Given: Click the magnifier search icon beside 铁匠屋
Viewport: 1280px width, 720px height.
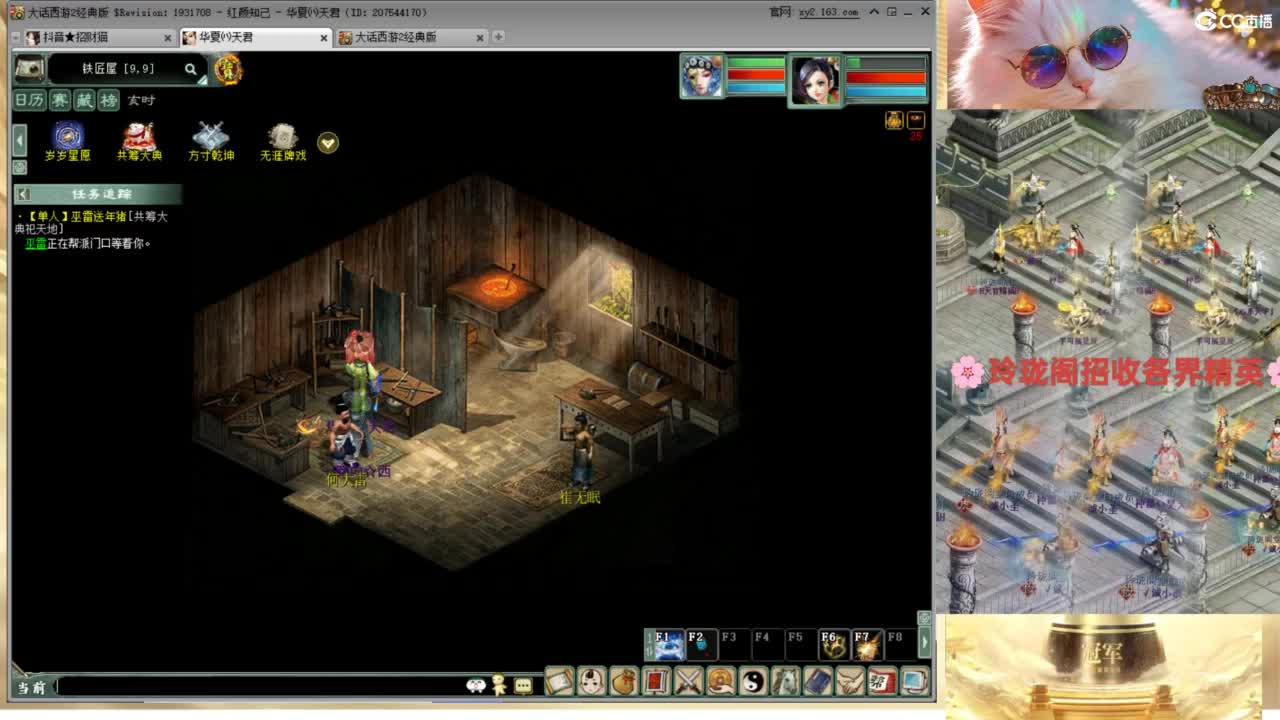Looking at the screenshot, I should click(x=191, y=69).
